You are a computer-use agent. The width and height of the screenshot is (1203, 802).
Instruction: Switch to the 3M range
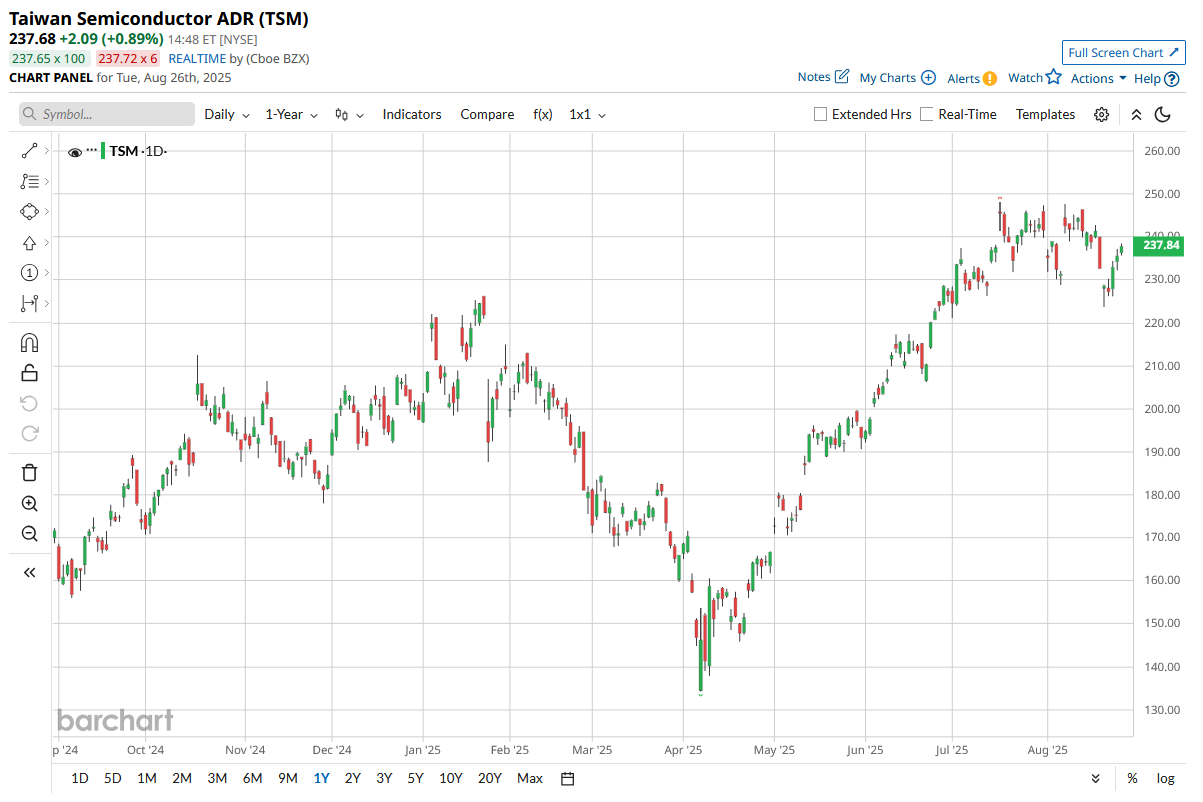click(217, 778)
